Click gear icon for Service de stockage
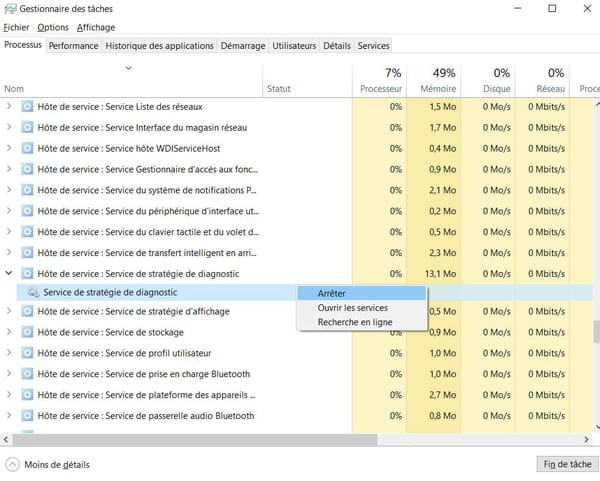Image resolution: width=600 pixels, height=481 pixels. pyautogui.click(x=27, y=332)
